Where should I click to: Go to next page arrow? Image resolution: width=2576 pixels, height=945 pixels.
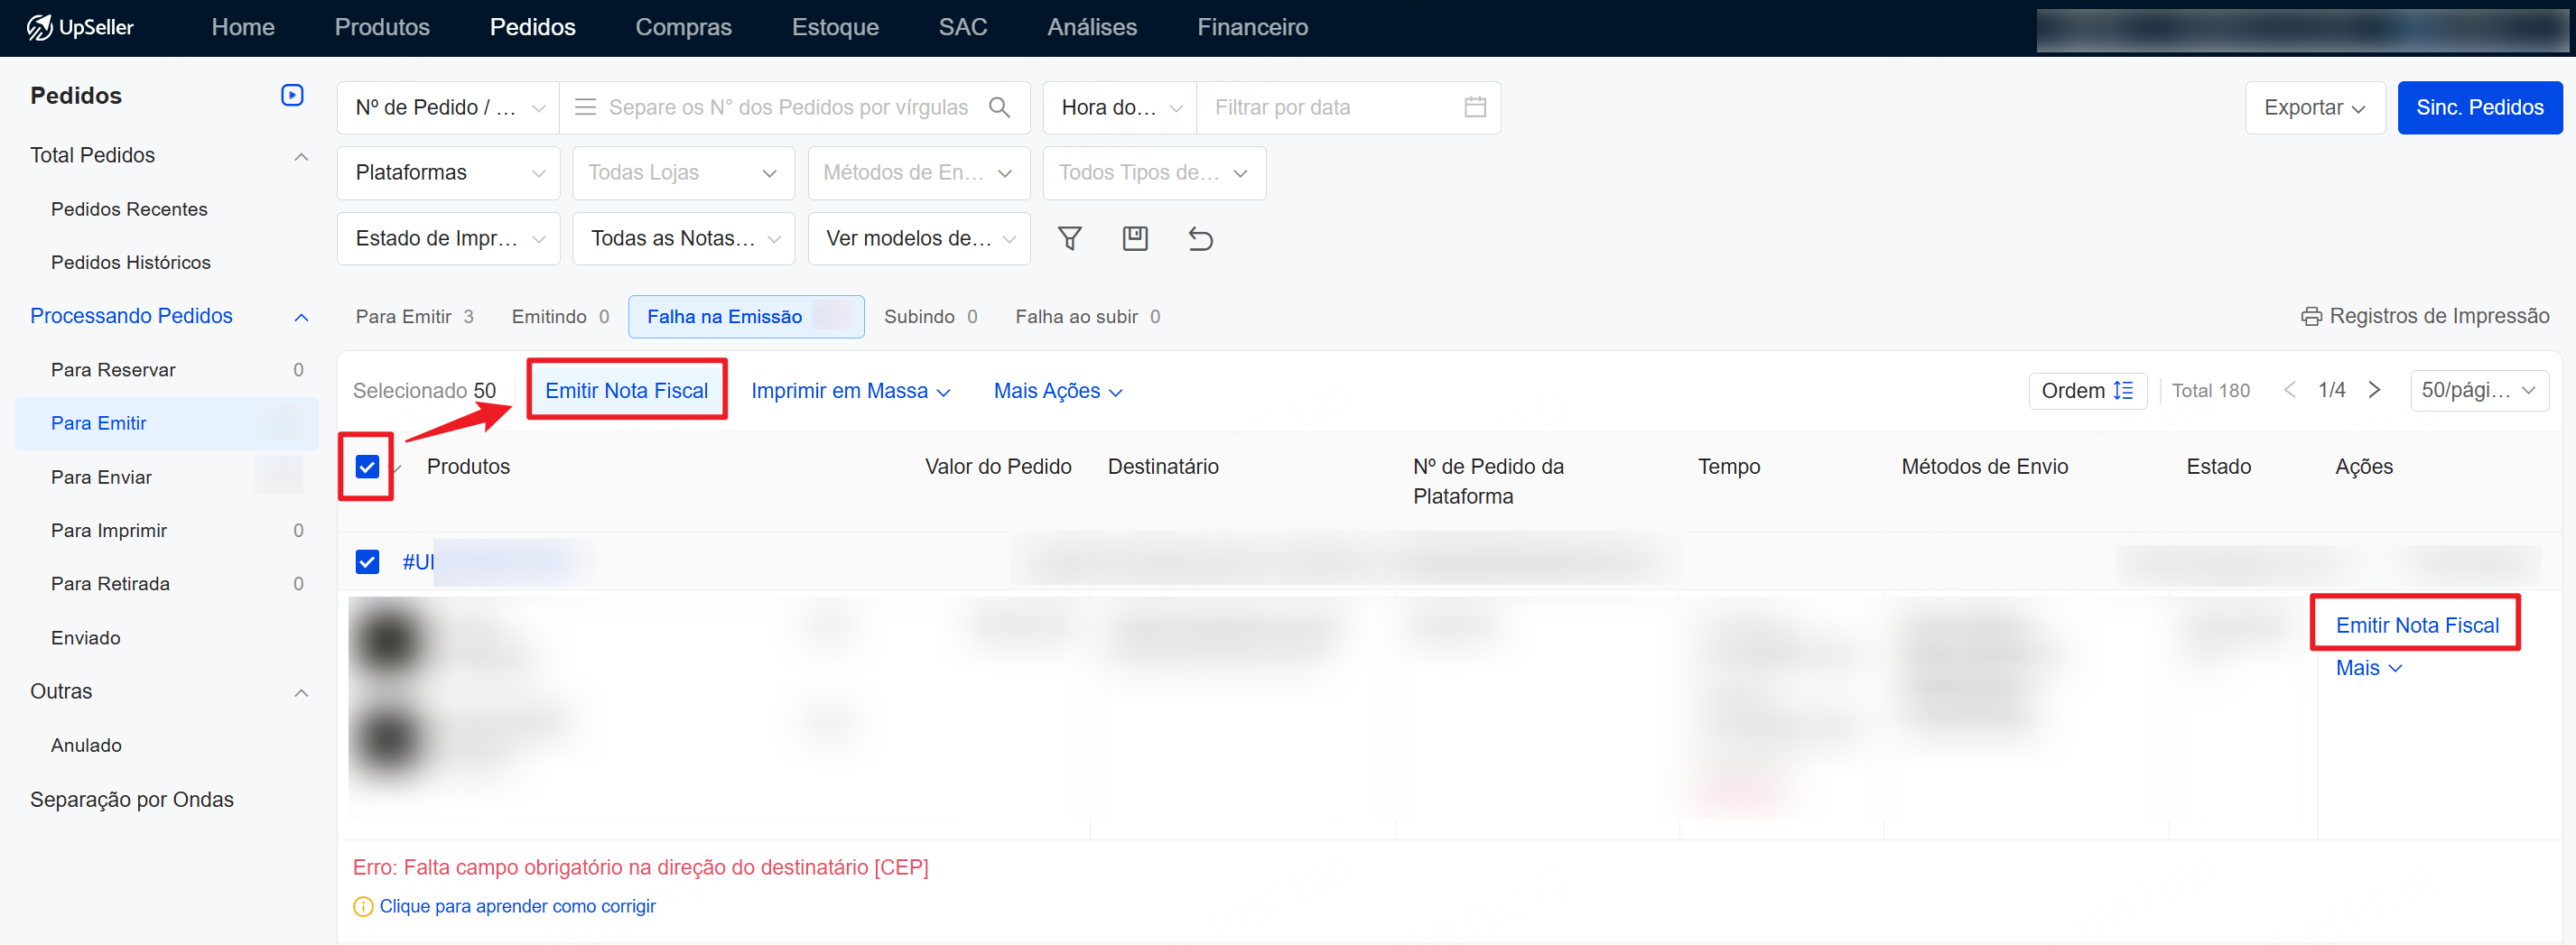[2374, 390]
